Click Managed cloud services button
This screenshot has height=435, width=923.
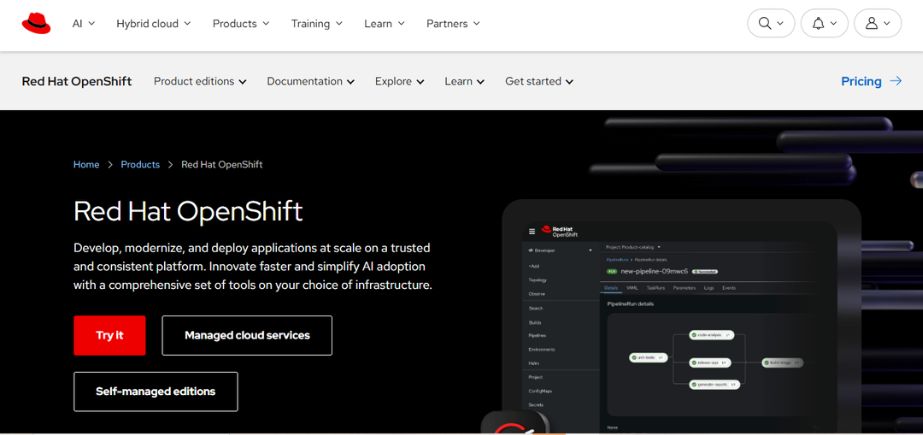246,335
